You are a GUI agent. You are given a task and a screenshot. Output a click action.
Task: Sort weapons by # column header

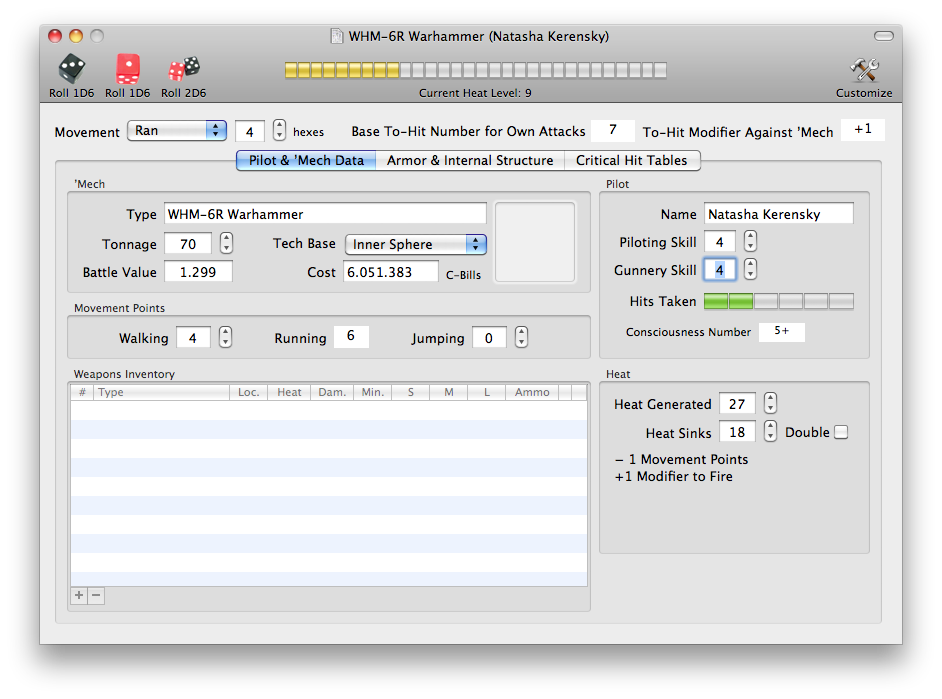tap(82, 392)
